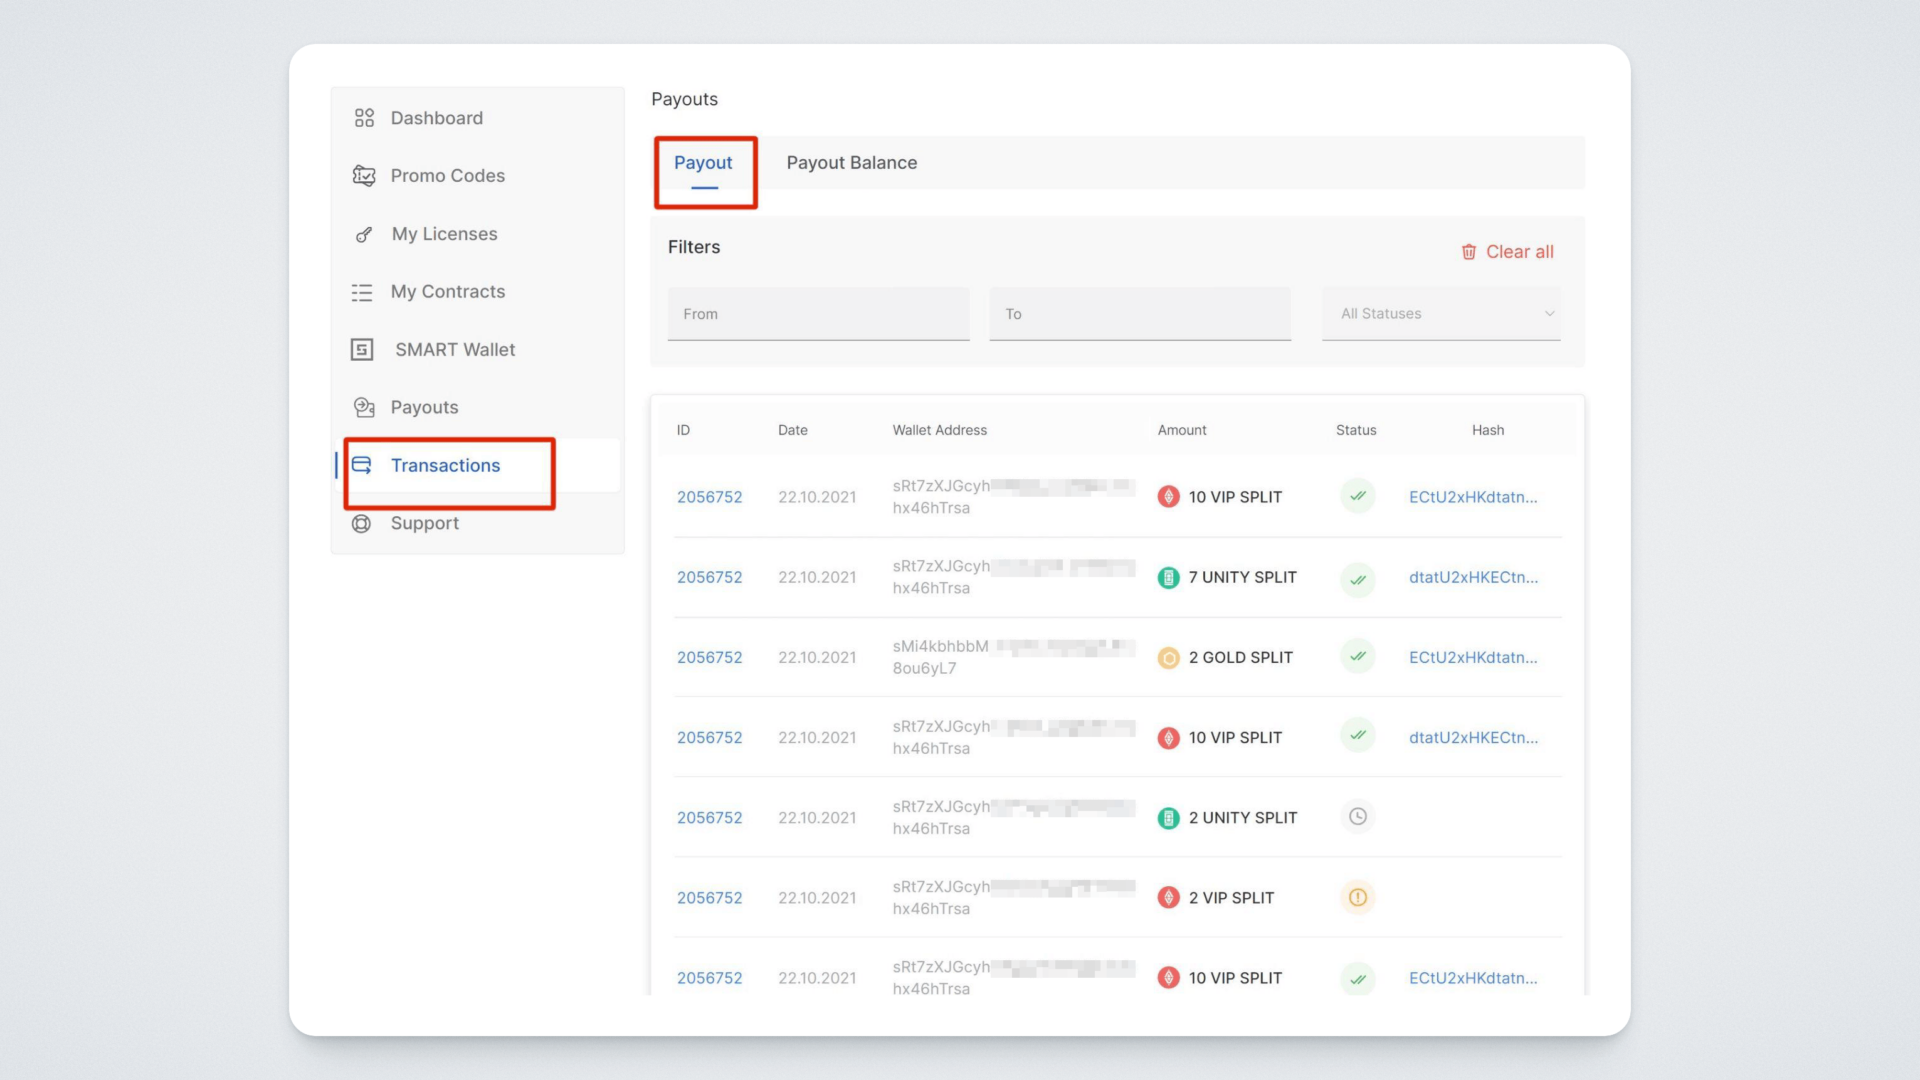Viewport: 1920px width, 1080px height.
Task: Click the From date input field
Action: point(818,314)
